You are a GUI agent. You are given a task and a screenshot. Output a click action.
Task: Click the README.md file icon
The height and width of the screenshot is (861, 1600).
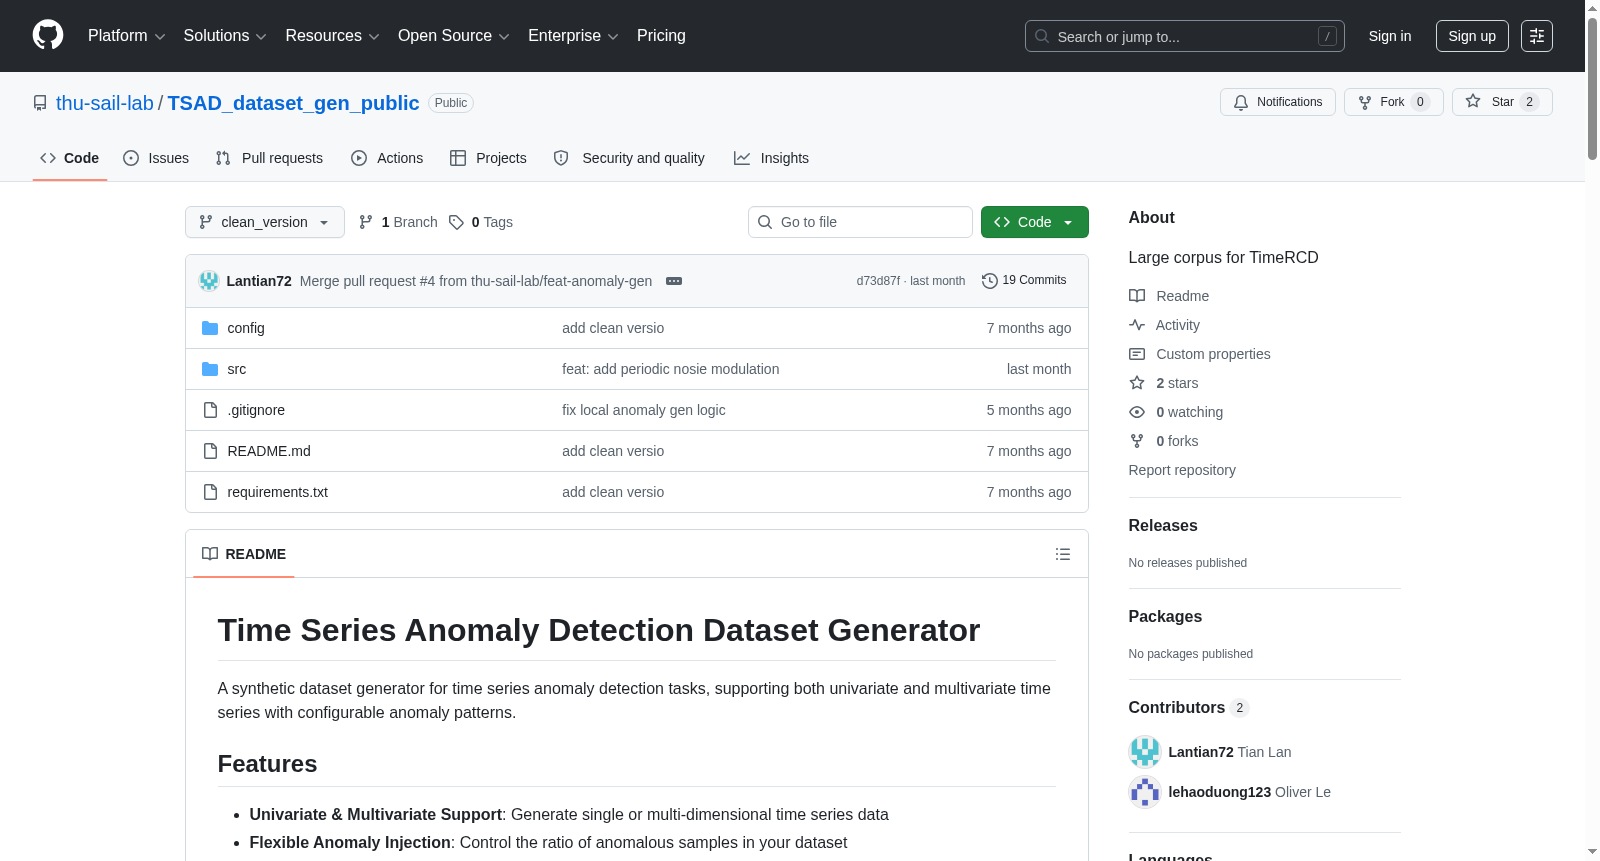210,451
